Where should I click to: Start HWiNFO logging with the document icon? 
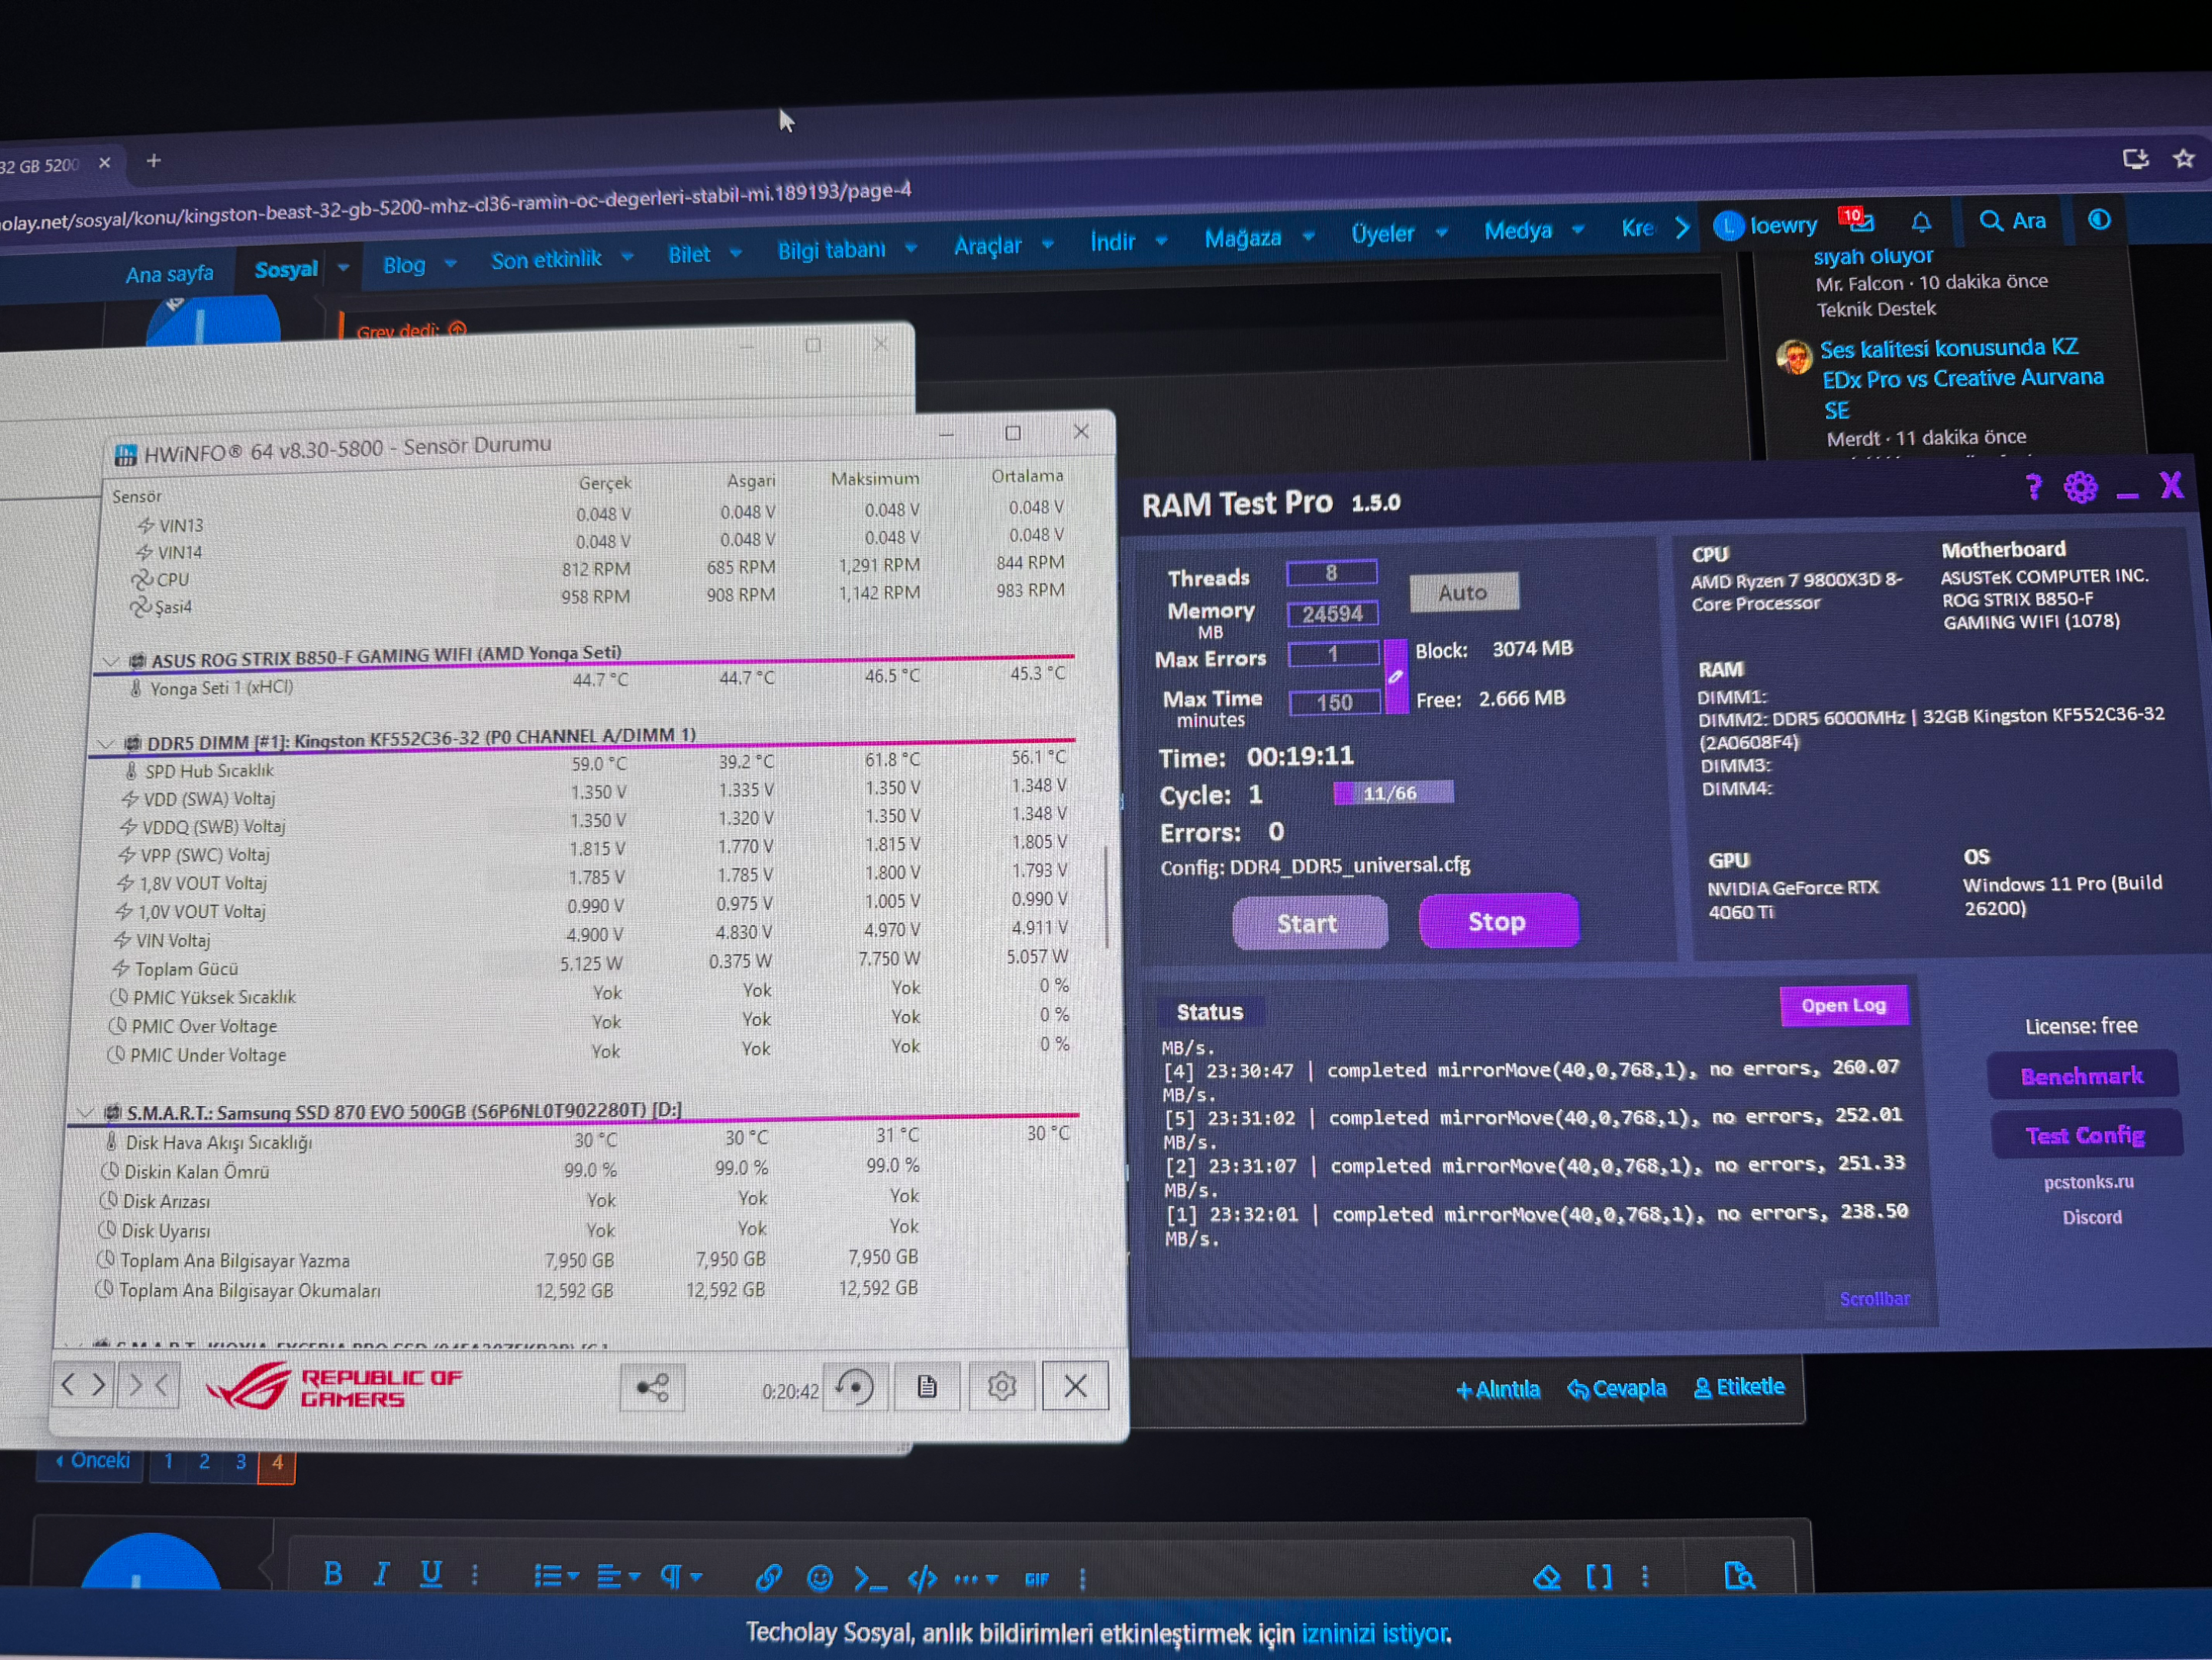[927, 1387]
